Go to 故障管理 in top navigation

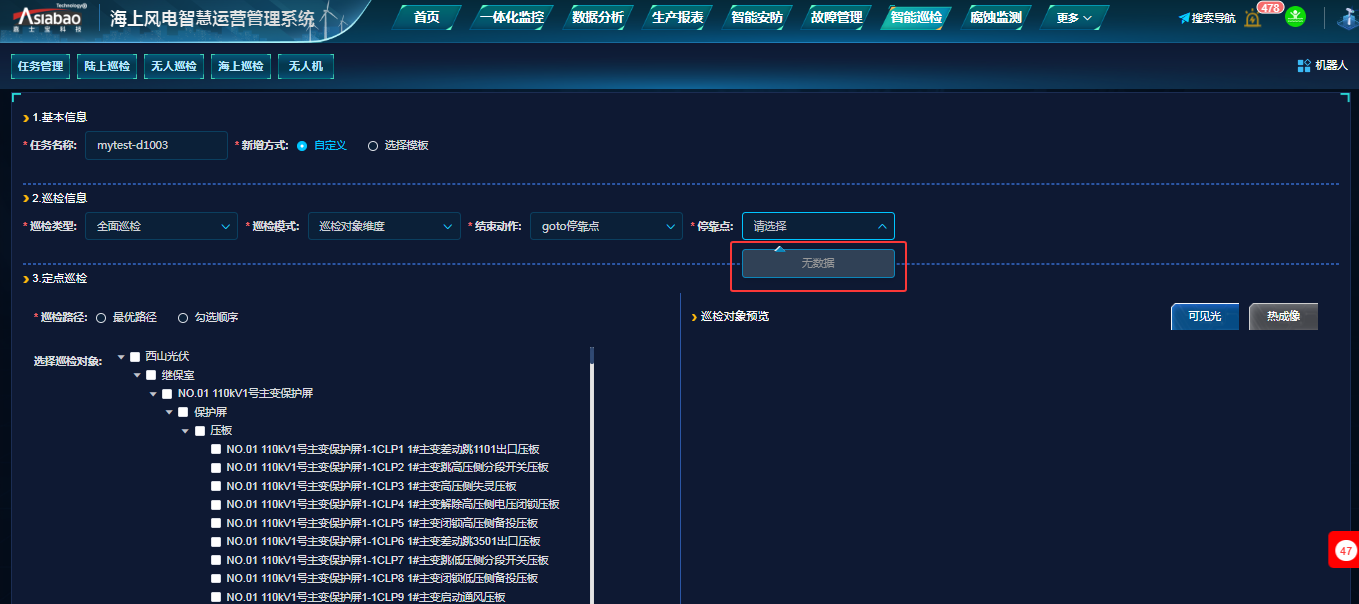(x=836, y=18)
